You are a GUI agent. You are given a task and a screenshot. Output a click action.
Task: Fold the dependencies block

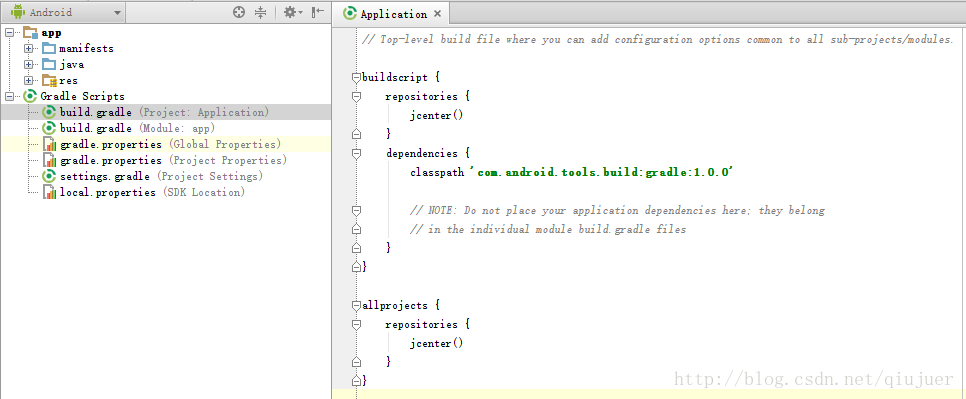tap(355, 153)
